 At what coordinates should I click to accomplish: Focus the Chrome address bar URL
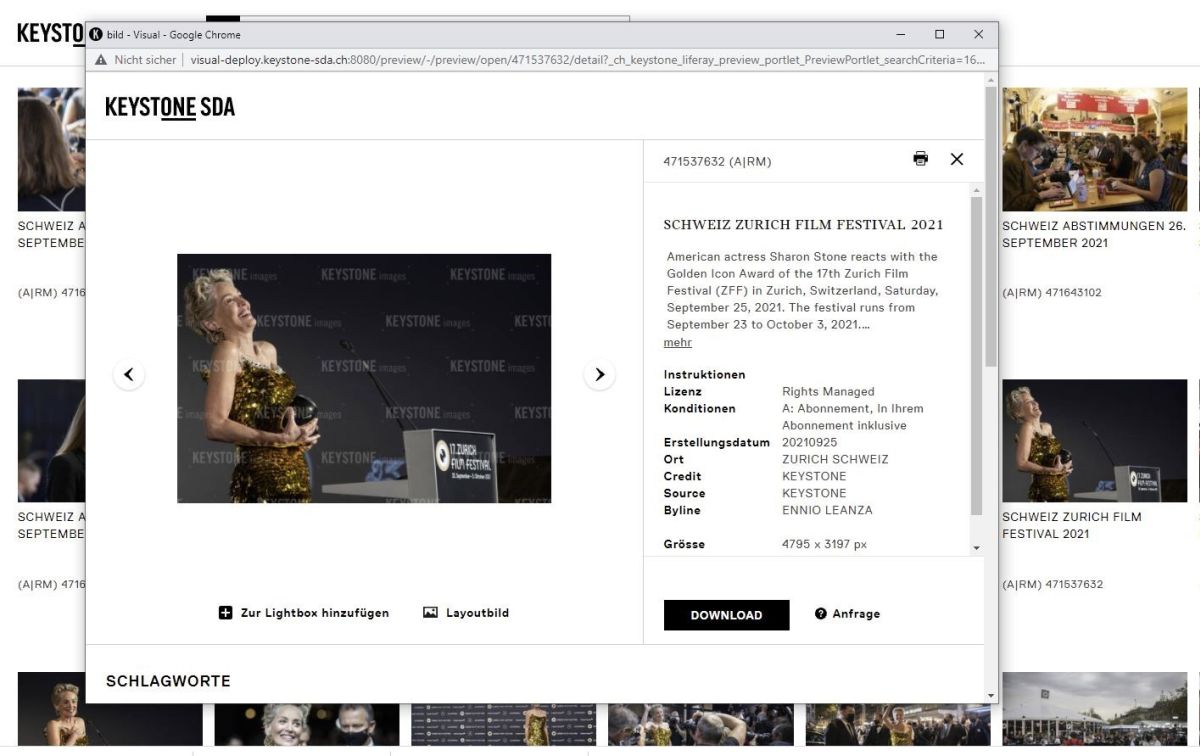tap(588, 60)
